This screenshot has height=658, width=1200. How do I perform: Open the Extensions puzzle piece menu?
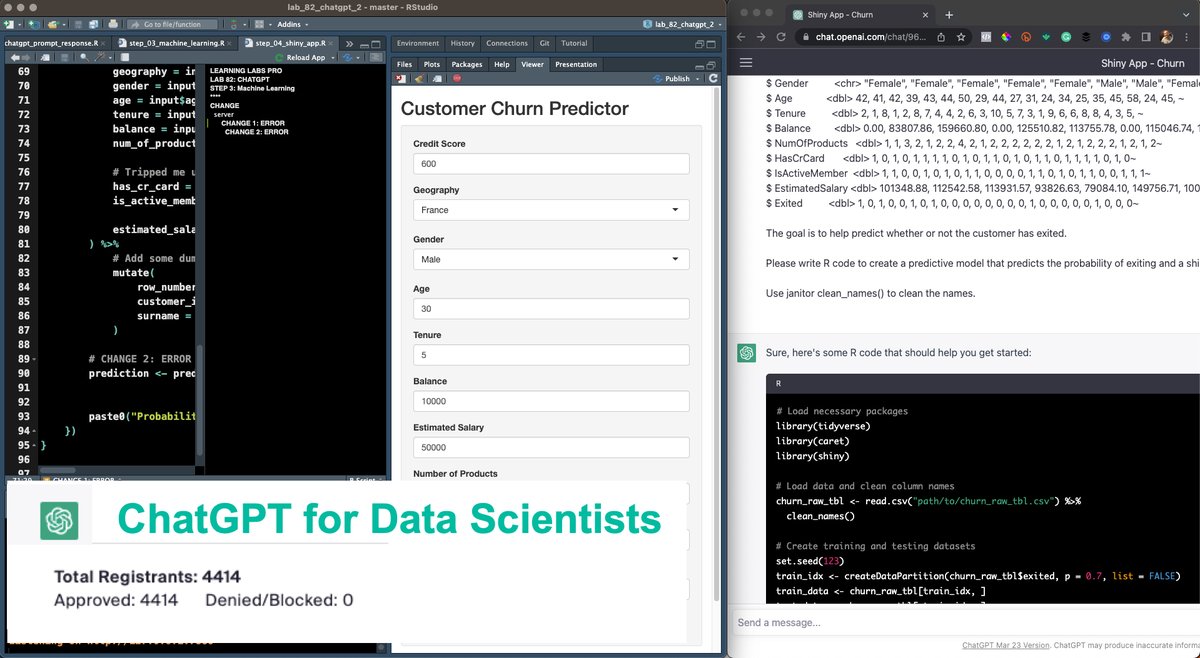coord(1126,37)
